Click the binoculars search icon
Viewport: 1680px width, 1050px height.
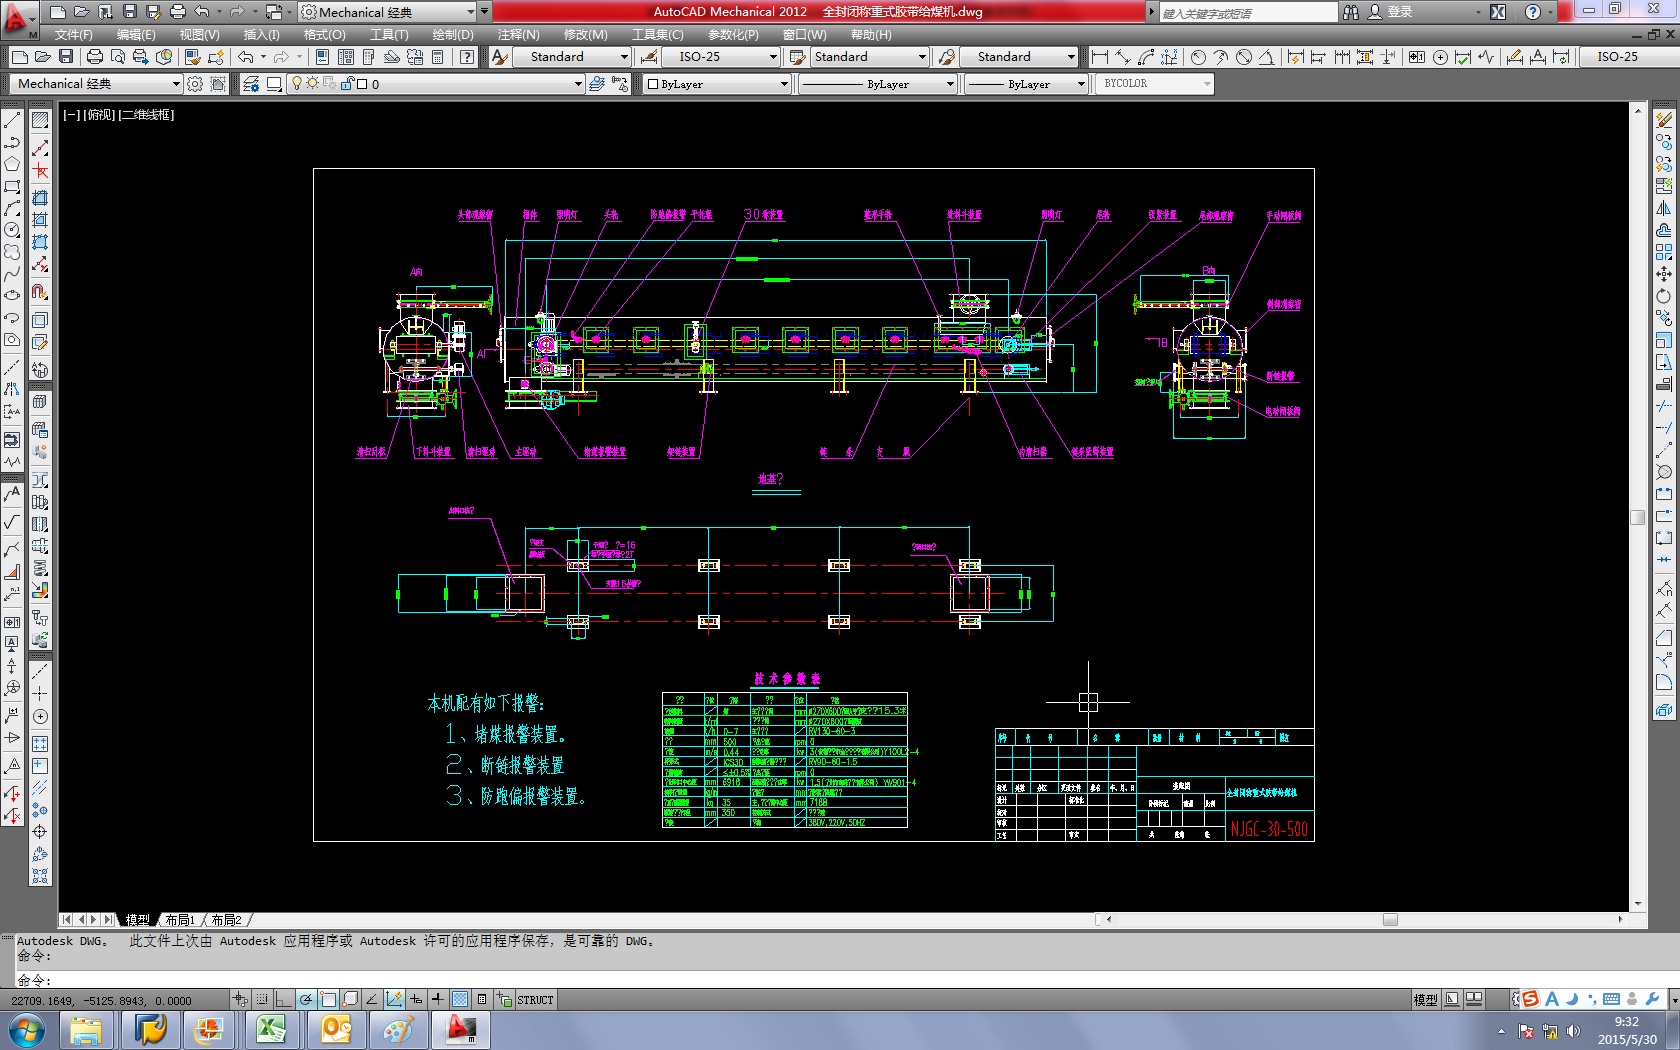1351,12
